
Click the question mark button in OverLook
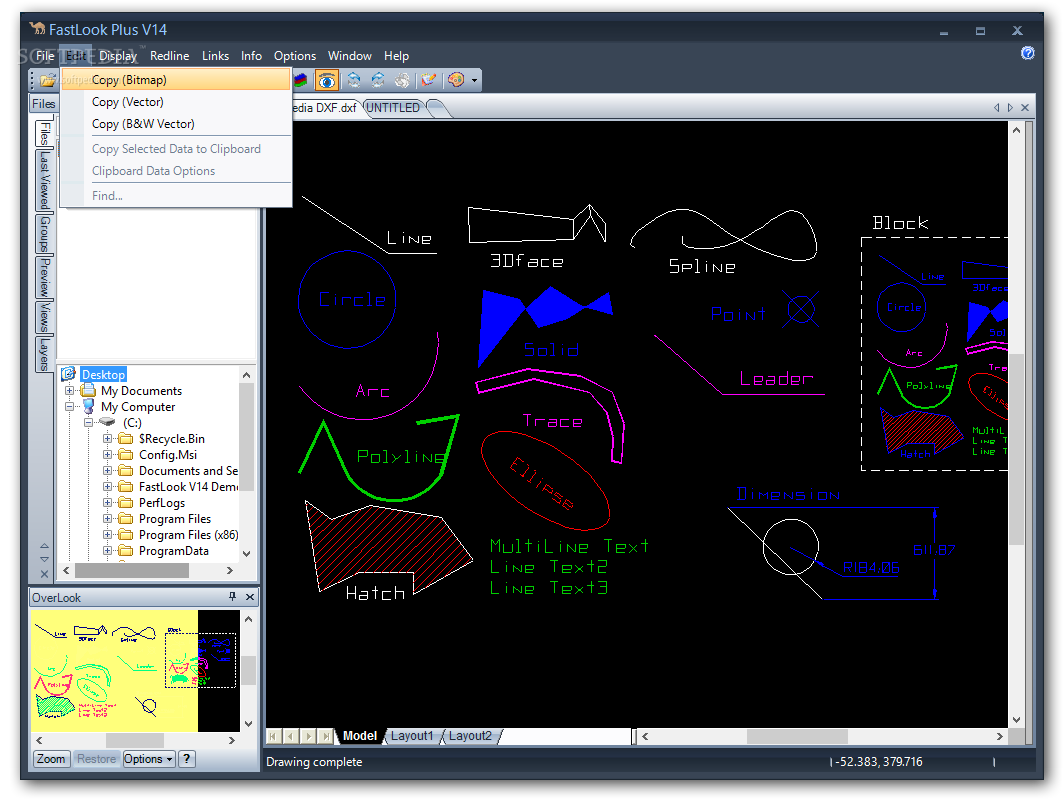point(187,759)
